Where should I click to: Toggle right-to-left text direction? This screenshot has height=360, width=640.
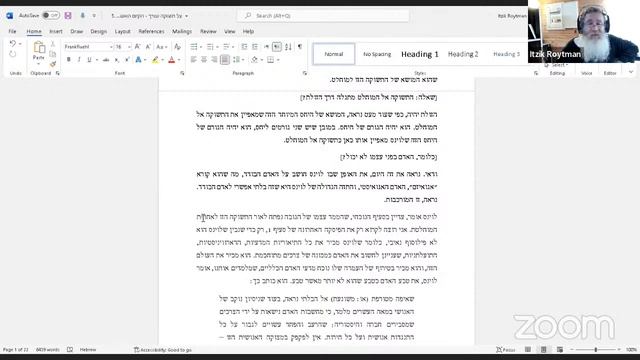pyautogui.click(x=277, y=47)
